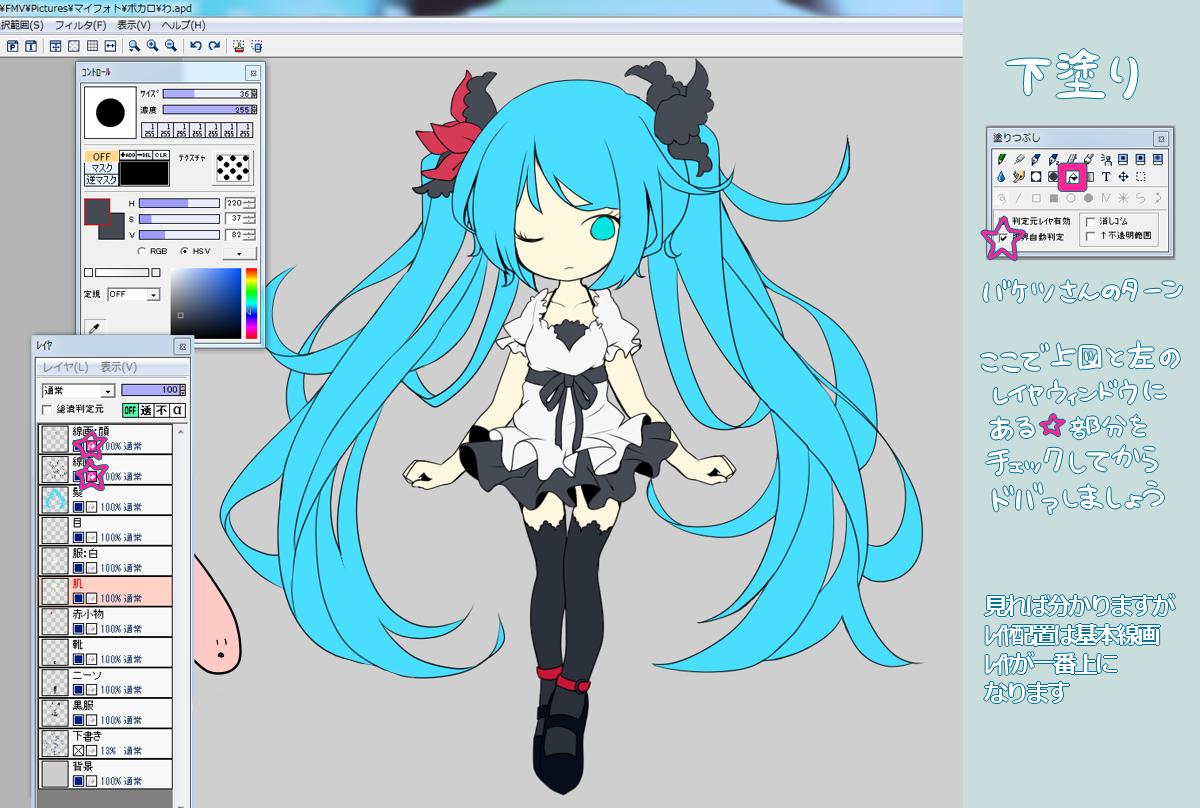Select the water drop blur tool

(x=1002, y=177)
